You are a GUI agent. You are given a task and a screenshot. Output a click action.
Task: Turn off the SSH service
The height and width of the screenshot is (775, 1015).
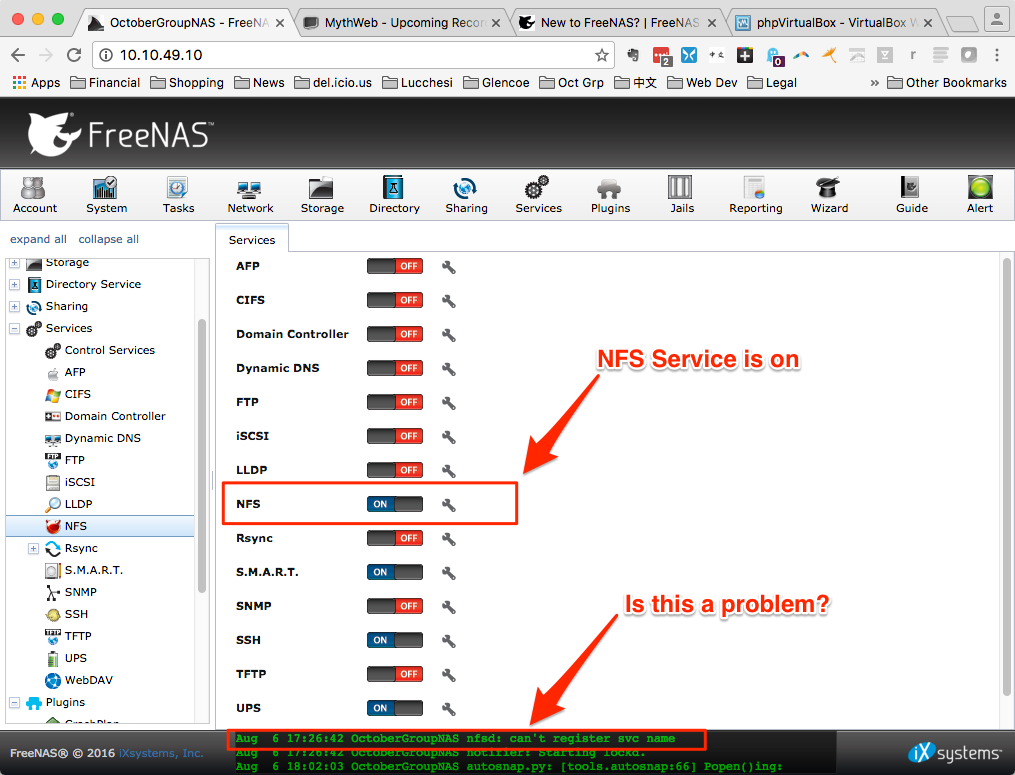click(x=395, y=640)
